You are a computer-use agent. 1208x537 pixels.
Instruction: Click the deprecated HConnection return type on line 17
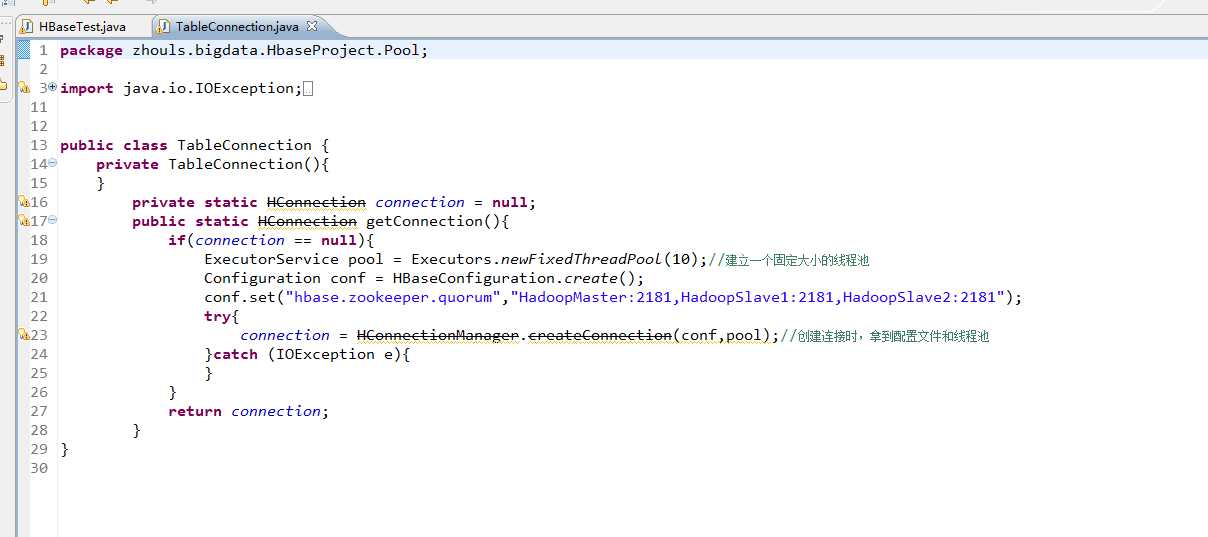point(307,221)
